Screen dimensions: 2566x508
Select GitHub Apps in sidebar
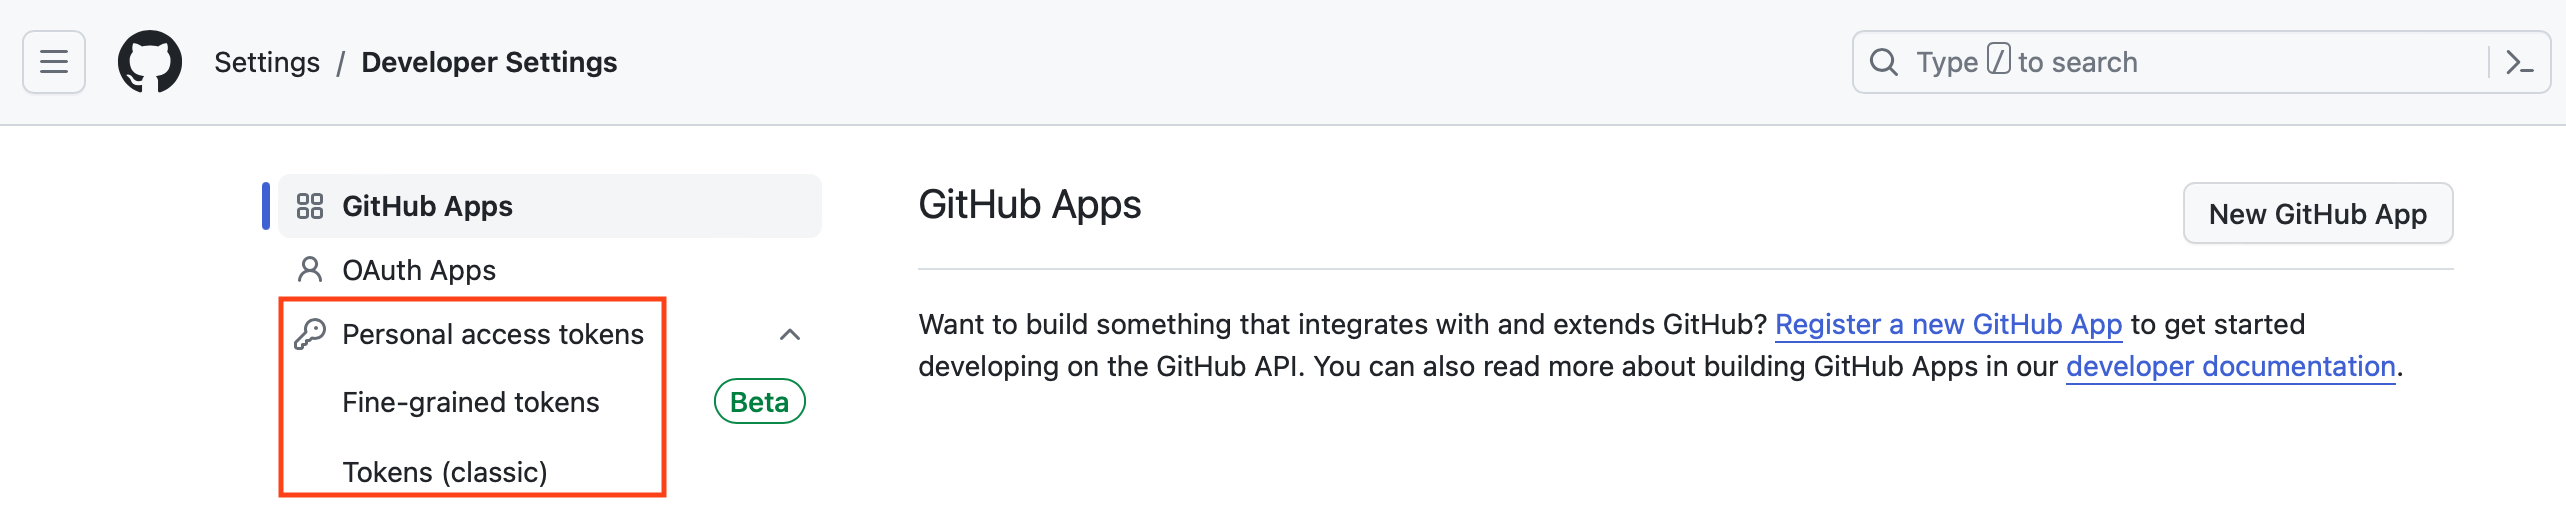pyautogui.click(x=428, y=206)
